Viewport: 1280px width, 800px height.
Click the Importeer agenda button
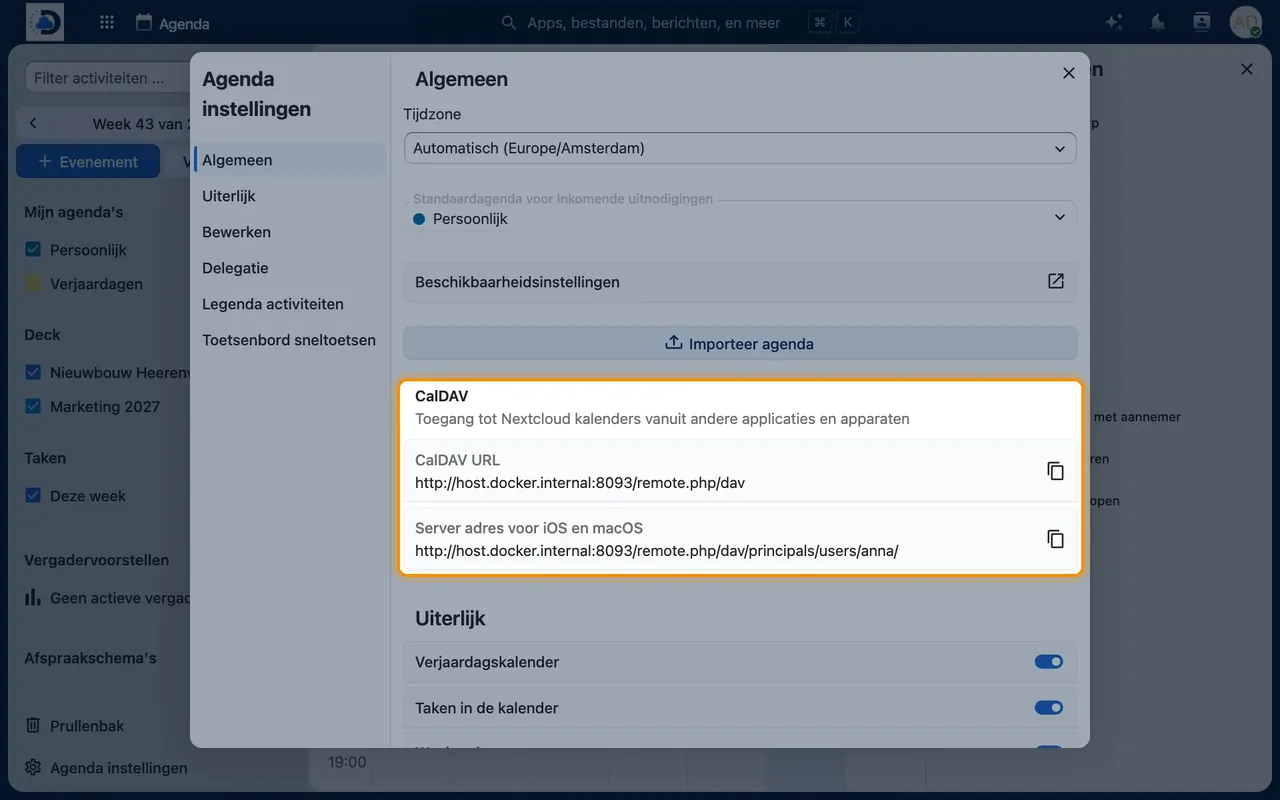(x=740, y=343)
